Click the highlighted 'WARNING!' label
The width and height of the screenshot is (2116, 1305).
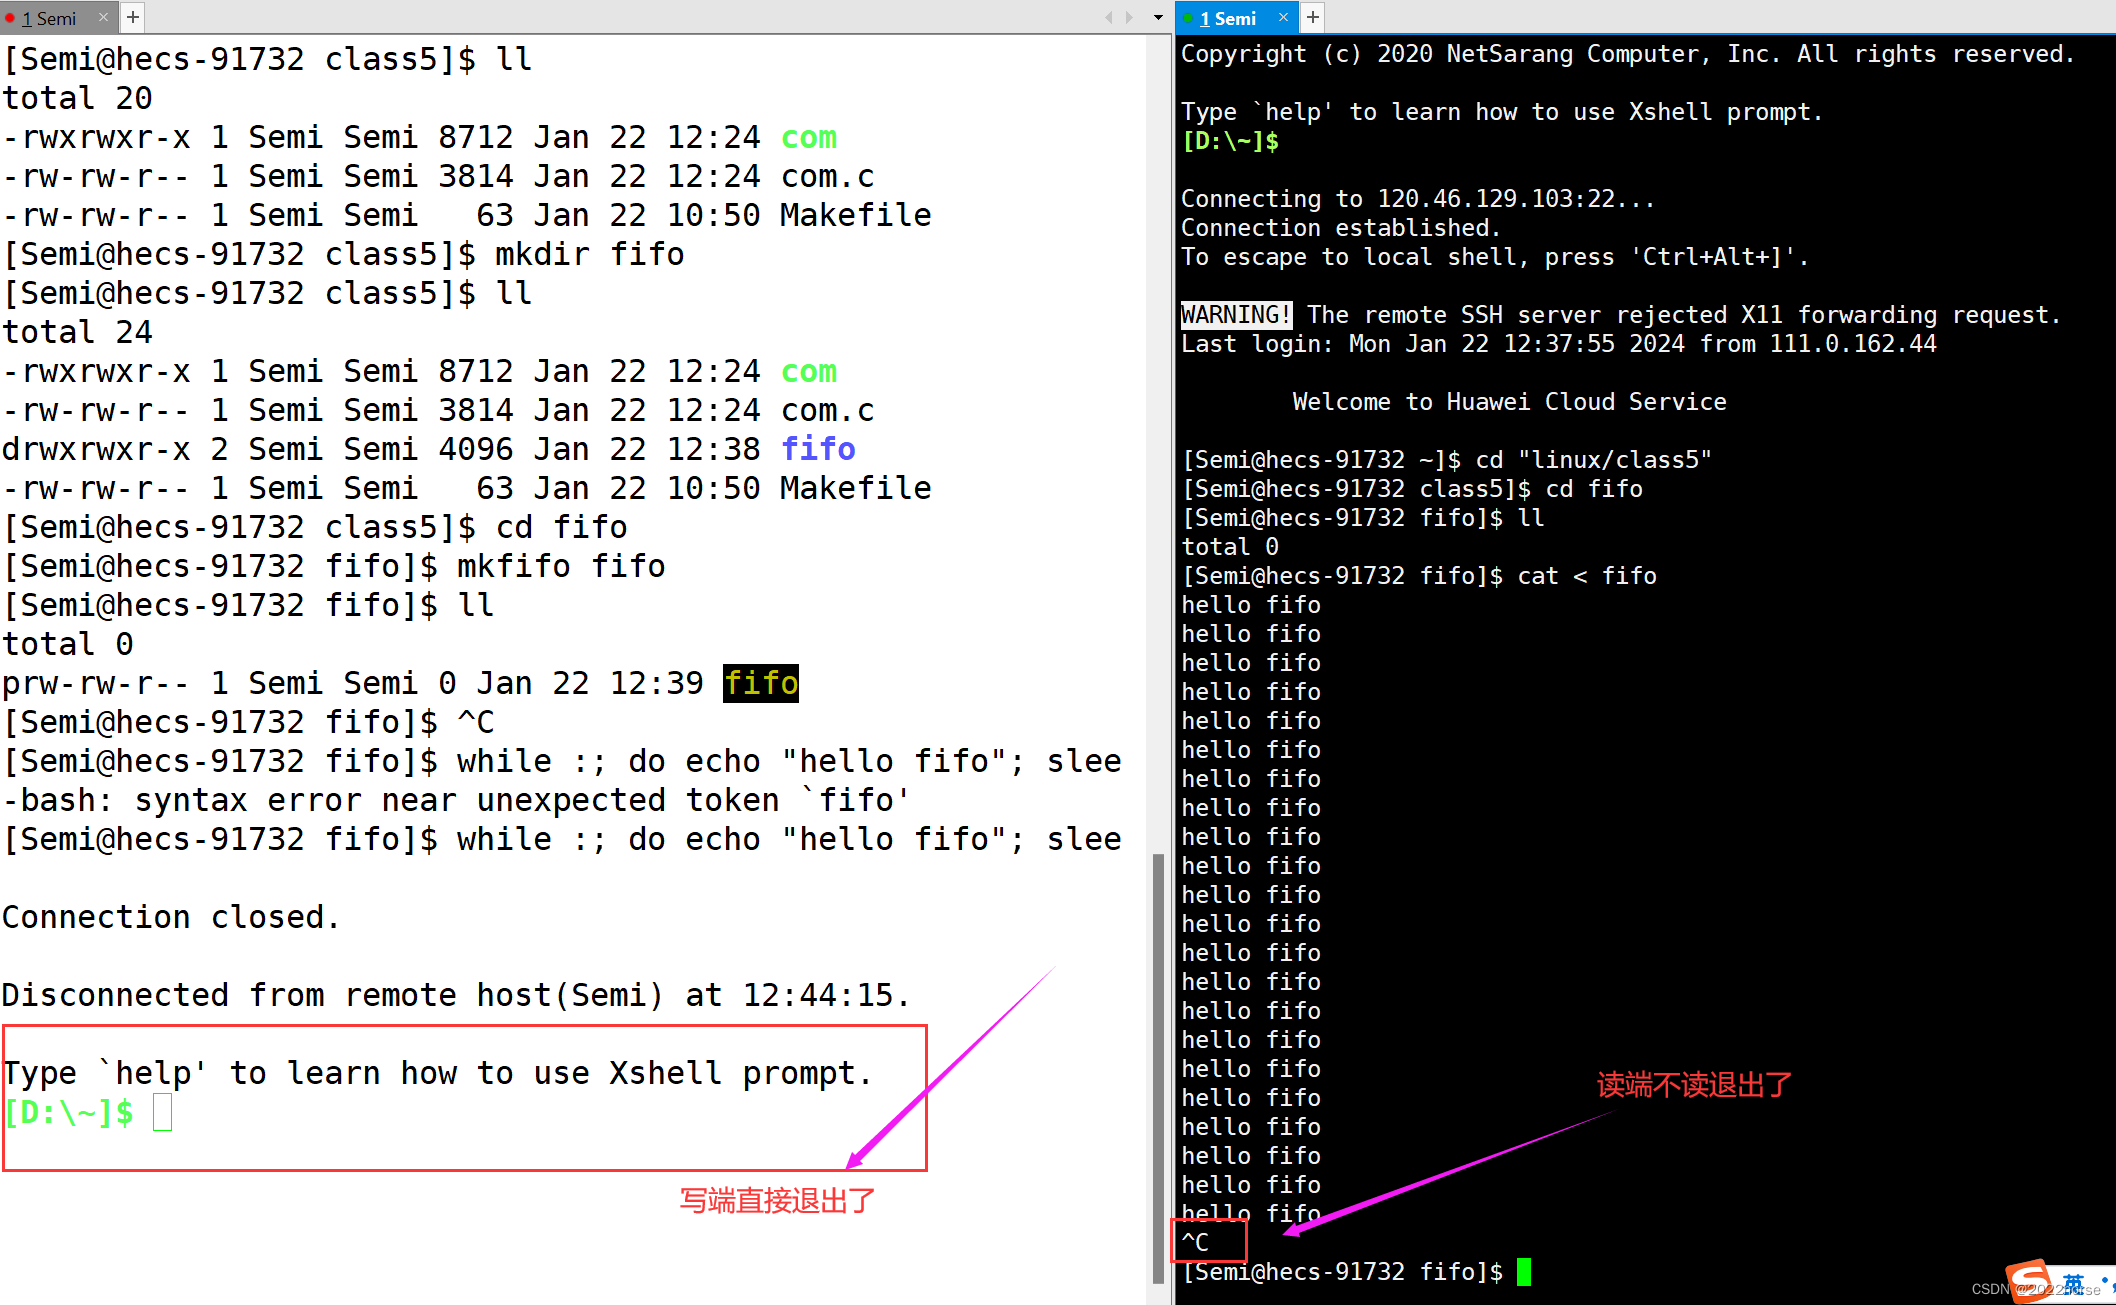click(1237, 315)
